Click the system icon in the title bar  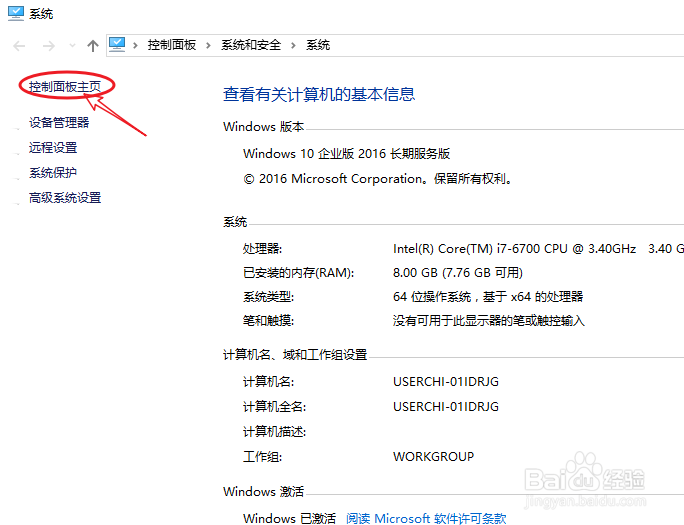click(x=16, y=14)
